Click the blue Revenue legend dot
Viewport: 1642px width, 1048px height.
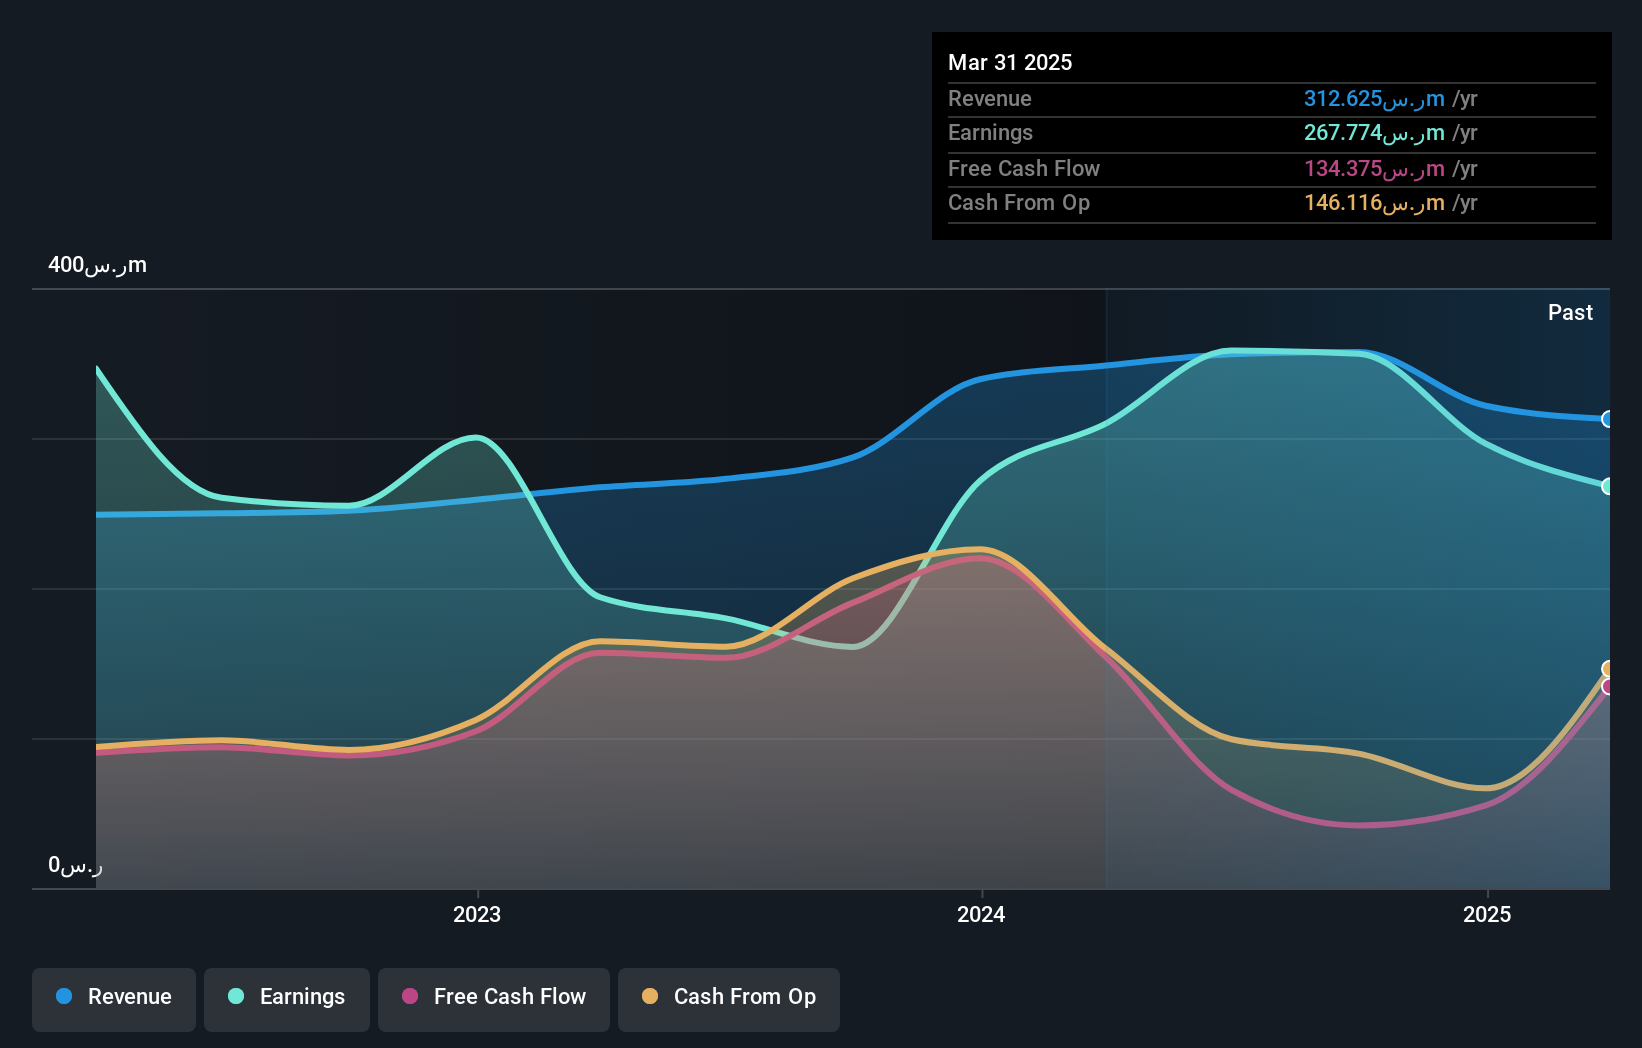tap(64, 996)
